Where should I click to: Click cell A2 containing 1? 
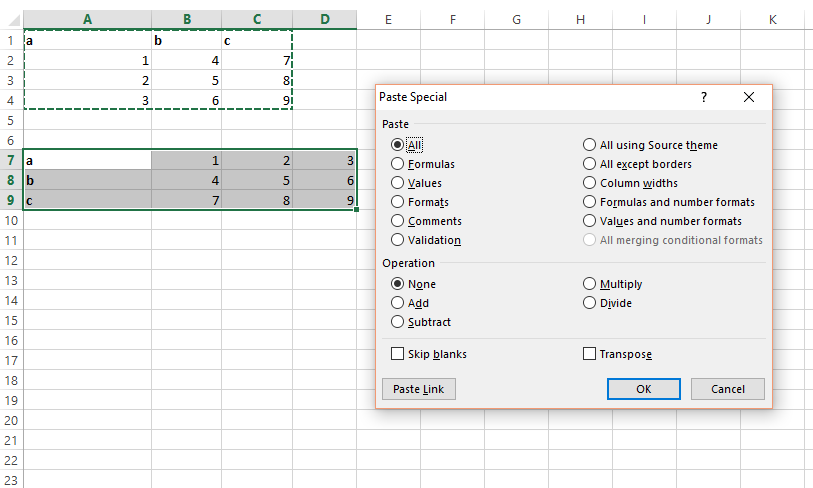pos(88,61)
